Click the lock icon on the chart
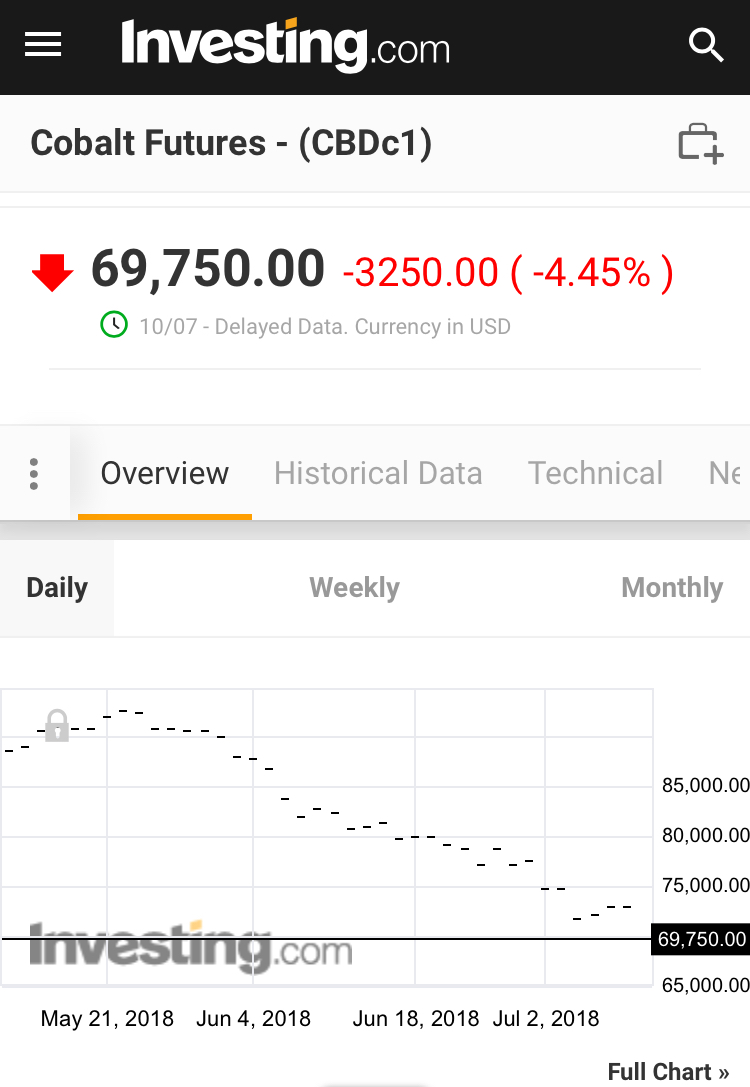 [x=57, y=726]
